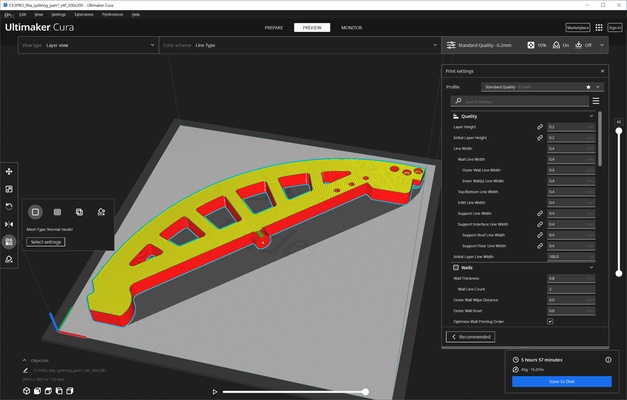Open the Extensions menu
627x400 pixels.
click(84, 14)
